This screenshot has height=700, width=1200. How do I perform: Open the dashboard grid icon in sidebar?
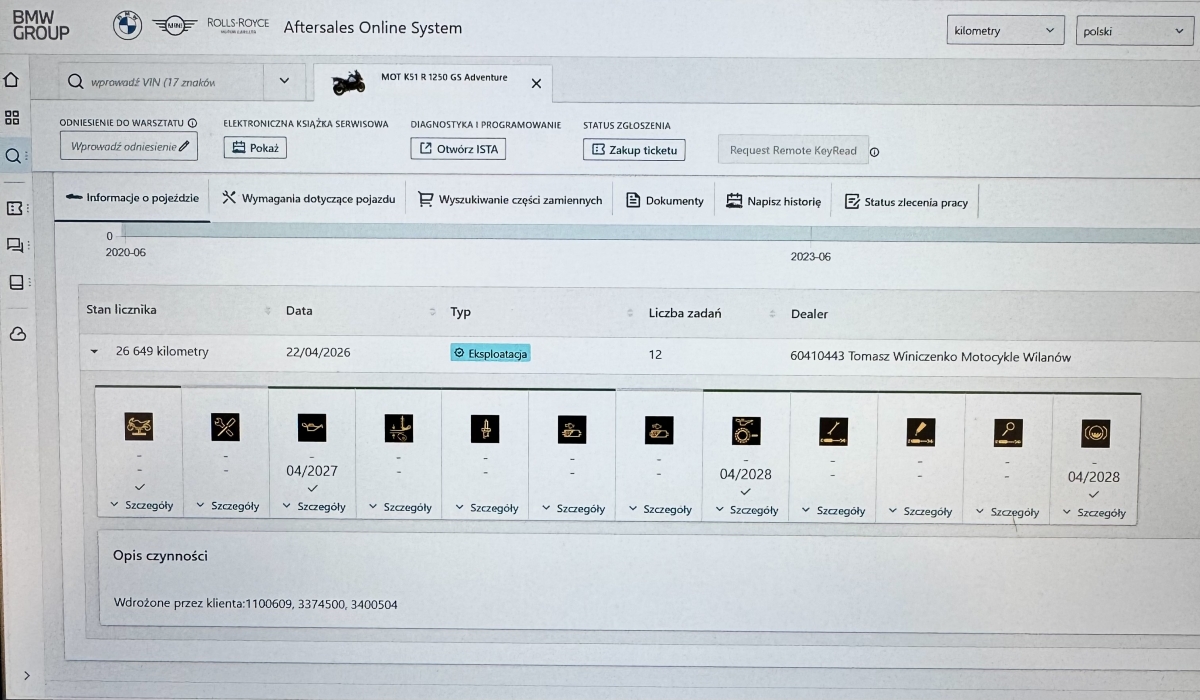tap(14, 118)
